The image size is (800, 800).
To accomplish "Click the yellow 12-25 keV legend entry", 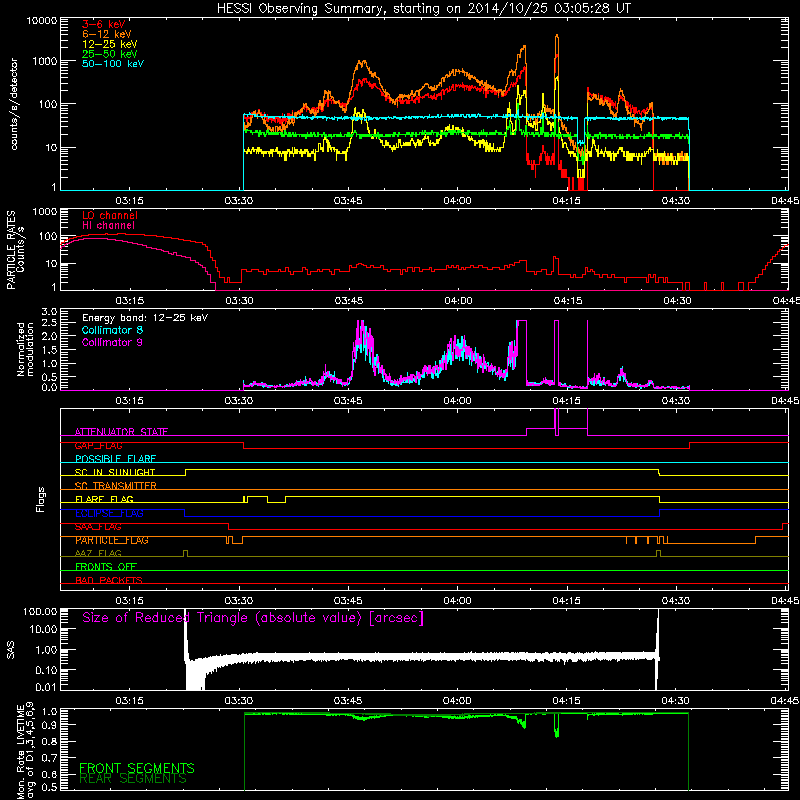I will [110, 44].
